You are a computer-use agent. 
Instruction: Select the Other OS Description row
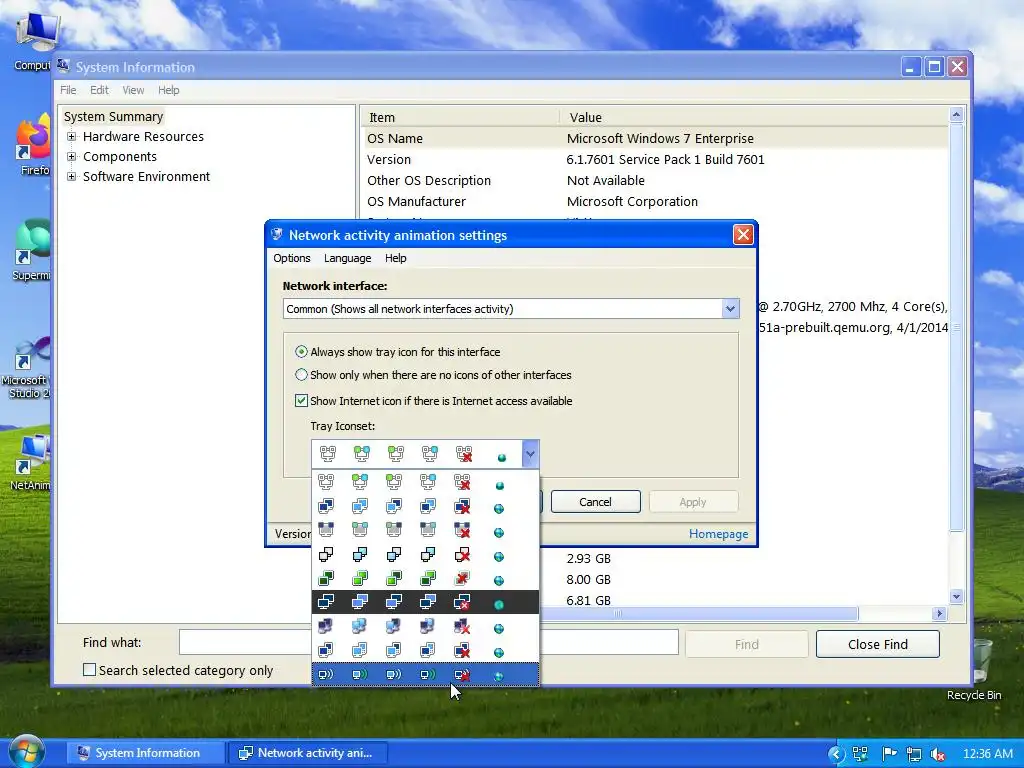click(655, 180)
